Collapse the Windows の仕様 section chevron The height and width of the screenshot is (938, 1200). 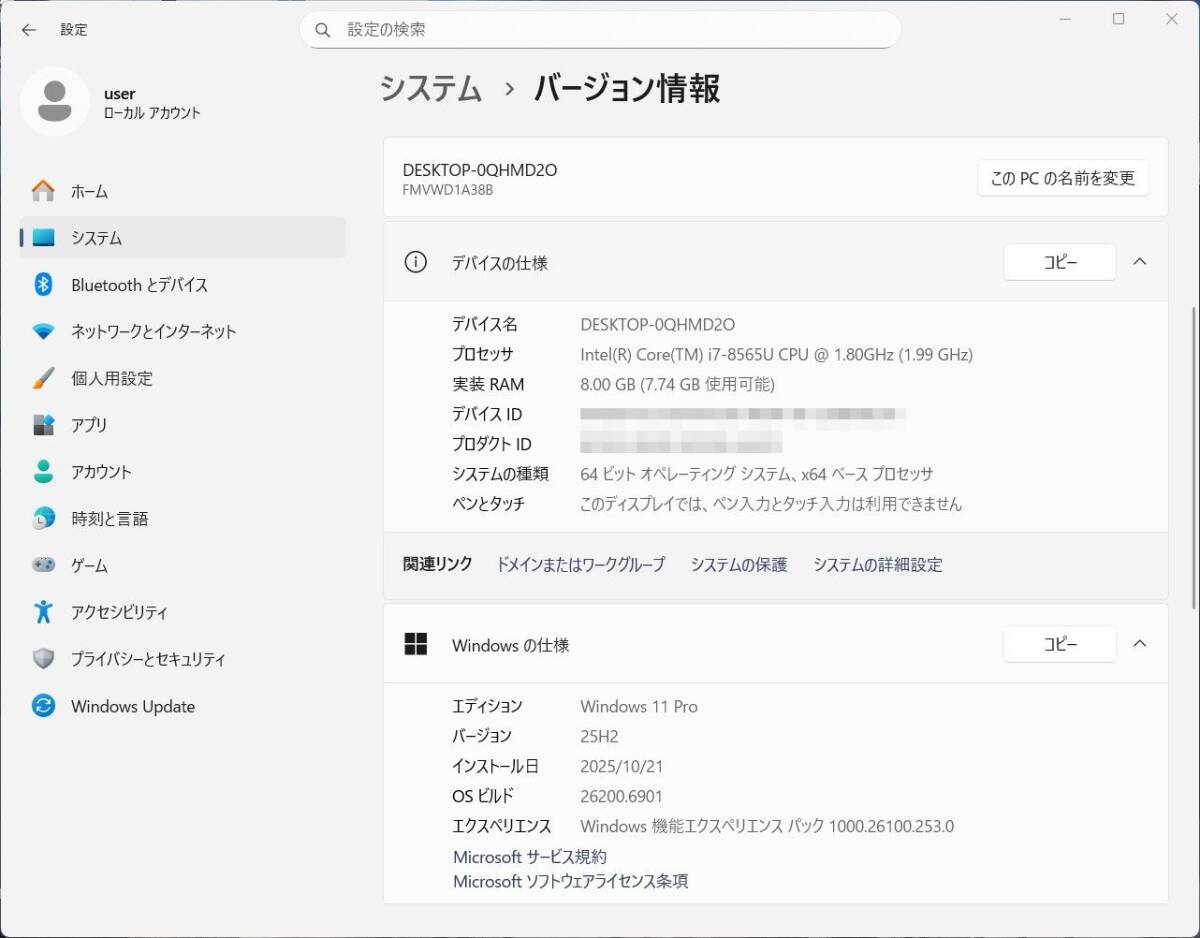pyautogui.click(x=1139, y=644)
